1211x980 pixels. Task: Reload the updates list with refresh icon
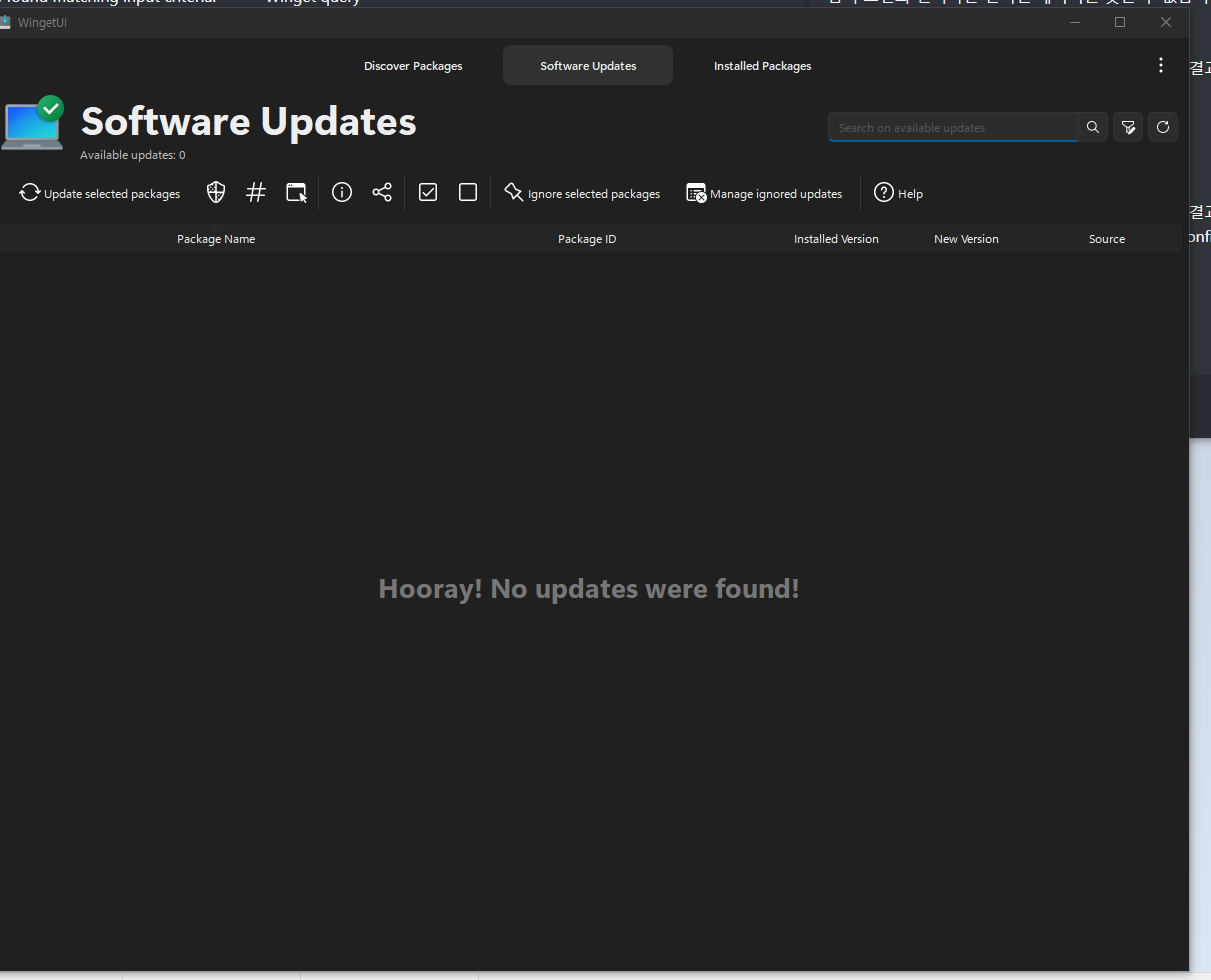[x=1163, y=127]
